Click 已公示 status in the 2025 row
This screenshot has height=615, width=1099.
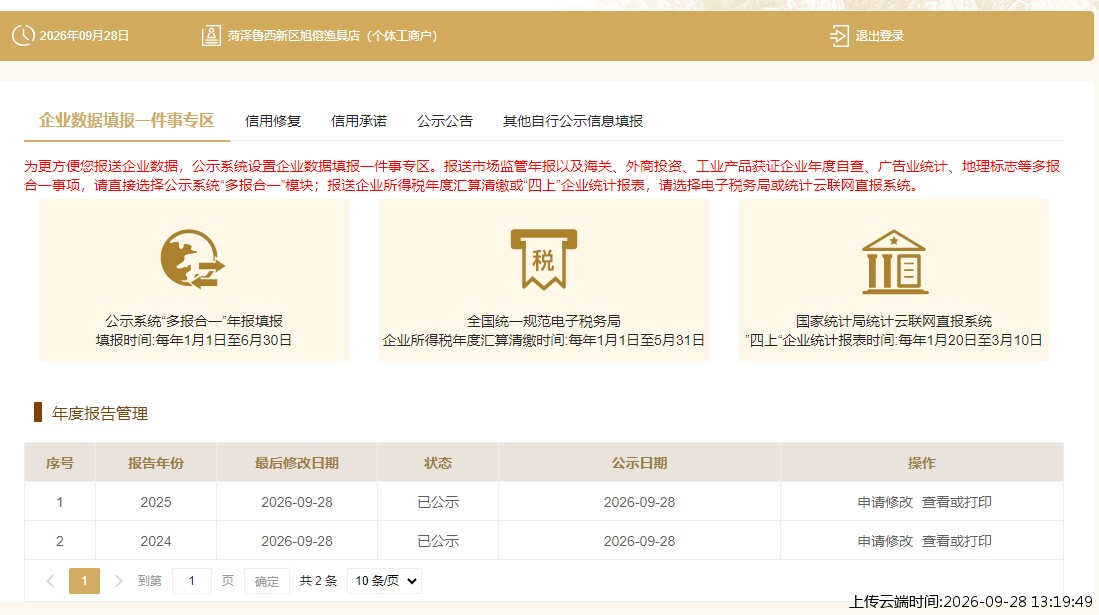coord(438,502)
